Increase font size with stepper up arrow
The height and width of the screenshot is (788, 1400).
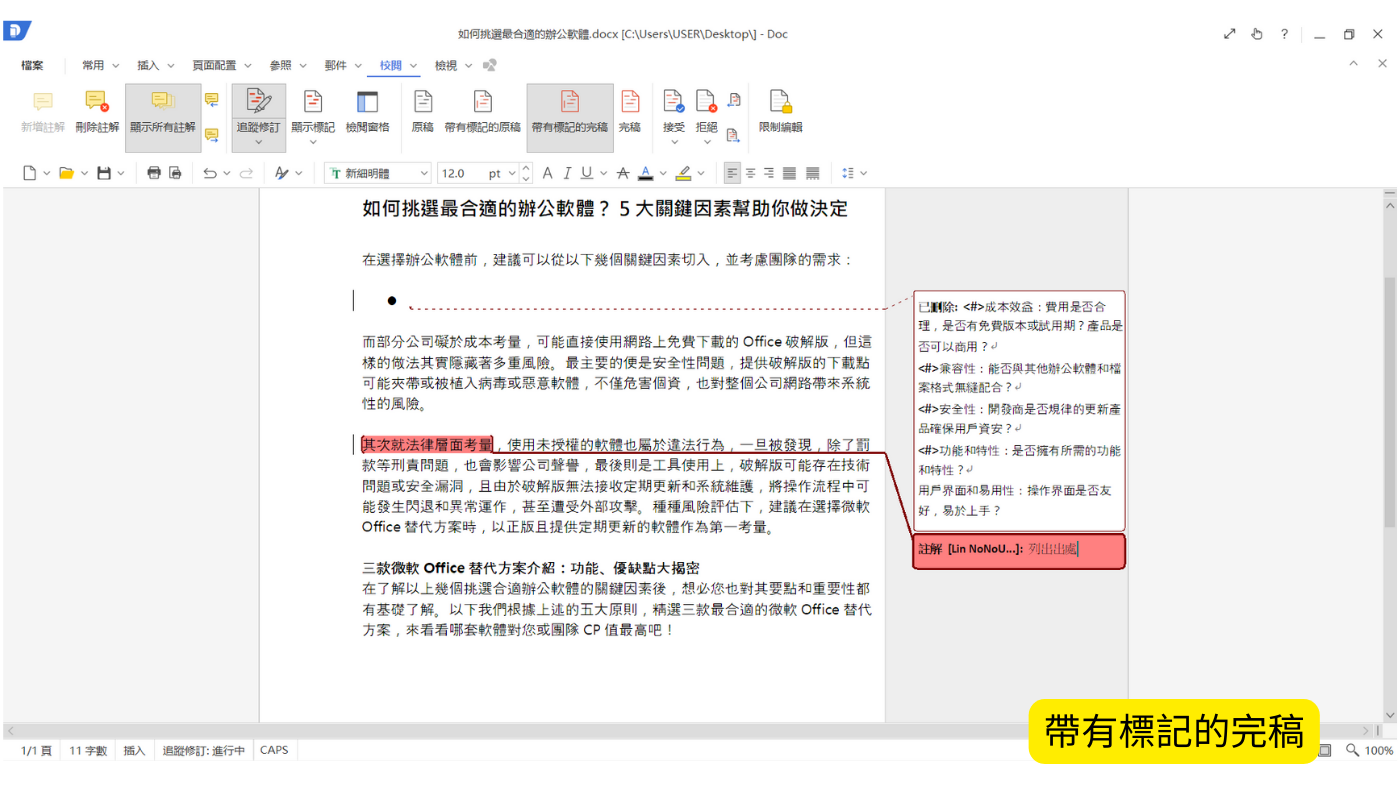[x=527, y=168]
